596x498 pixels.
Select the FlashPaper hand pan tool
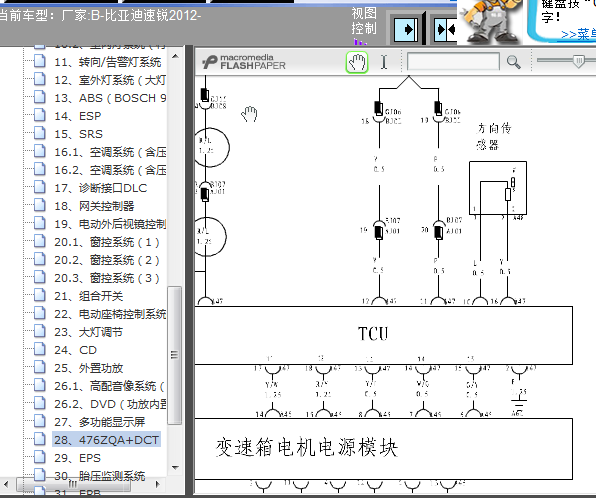pos(357,62)
